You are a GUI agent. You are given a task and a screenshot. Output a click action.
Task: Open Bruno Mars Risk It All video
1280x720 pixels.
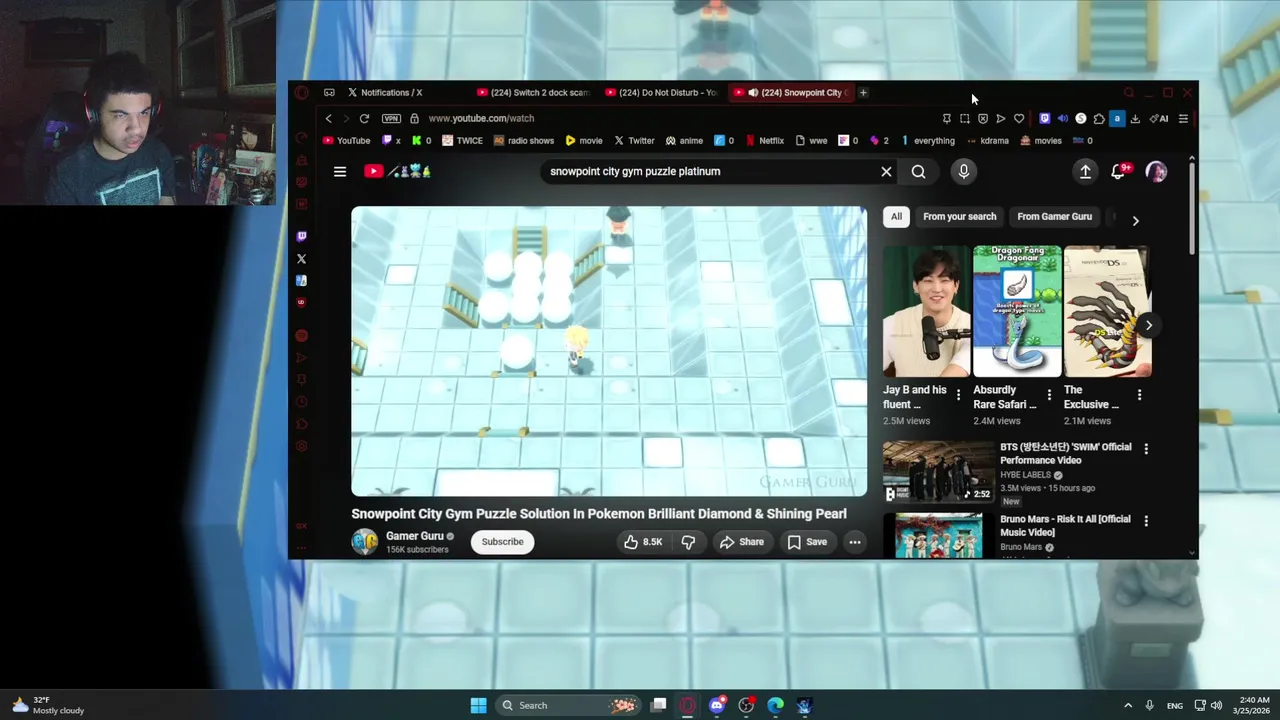(x=1065, y=526)
